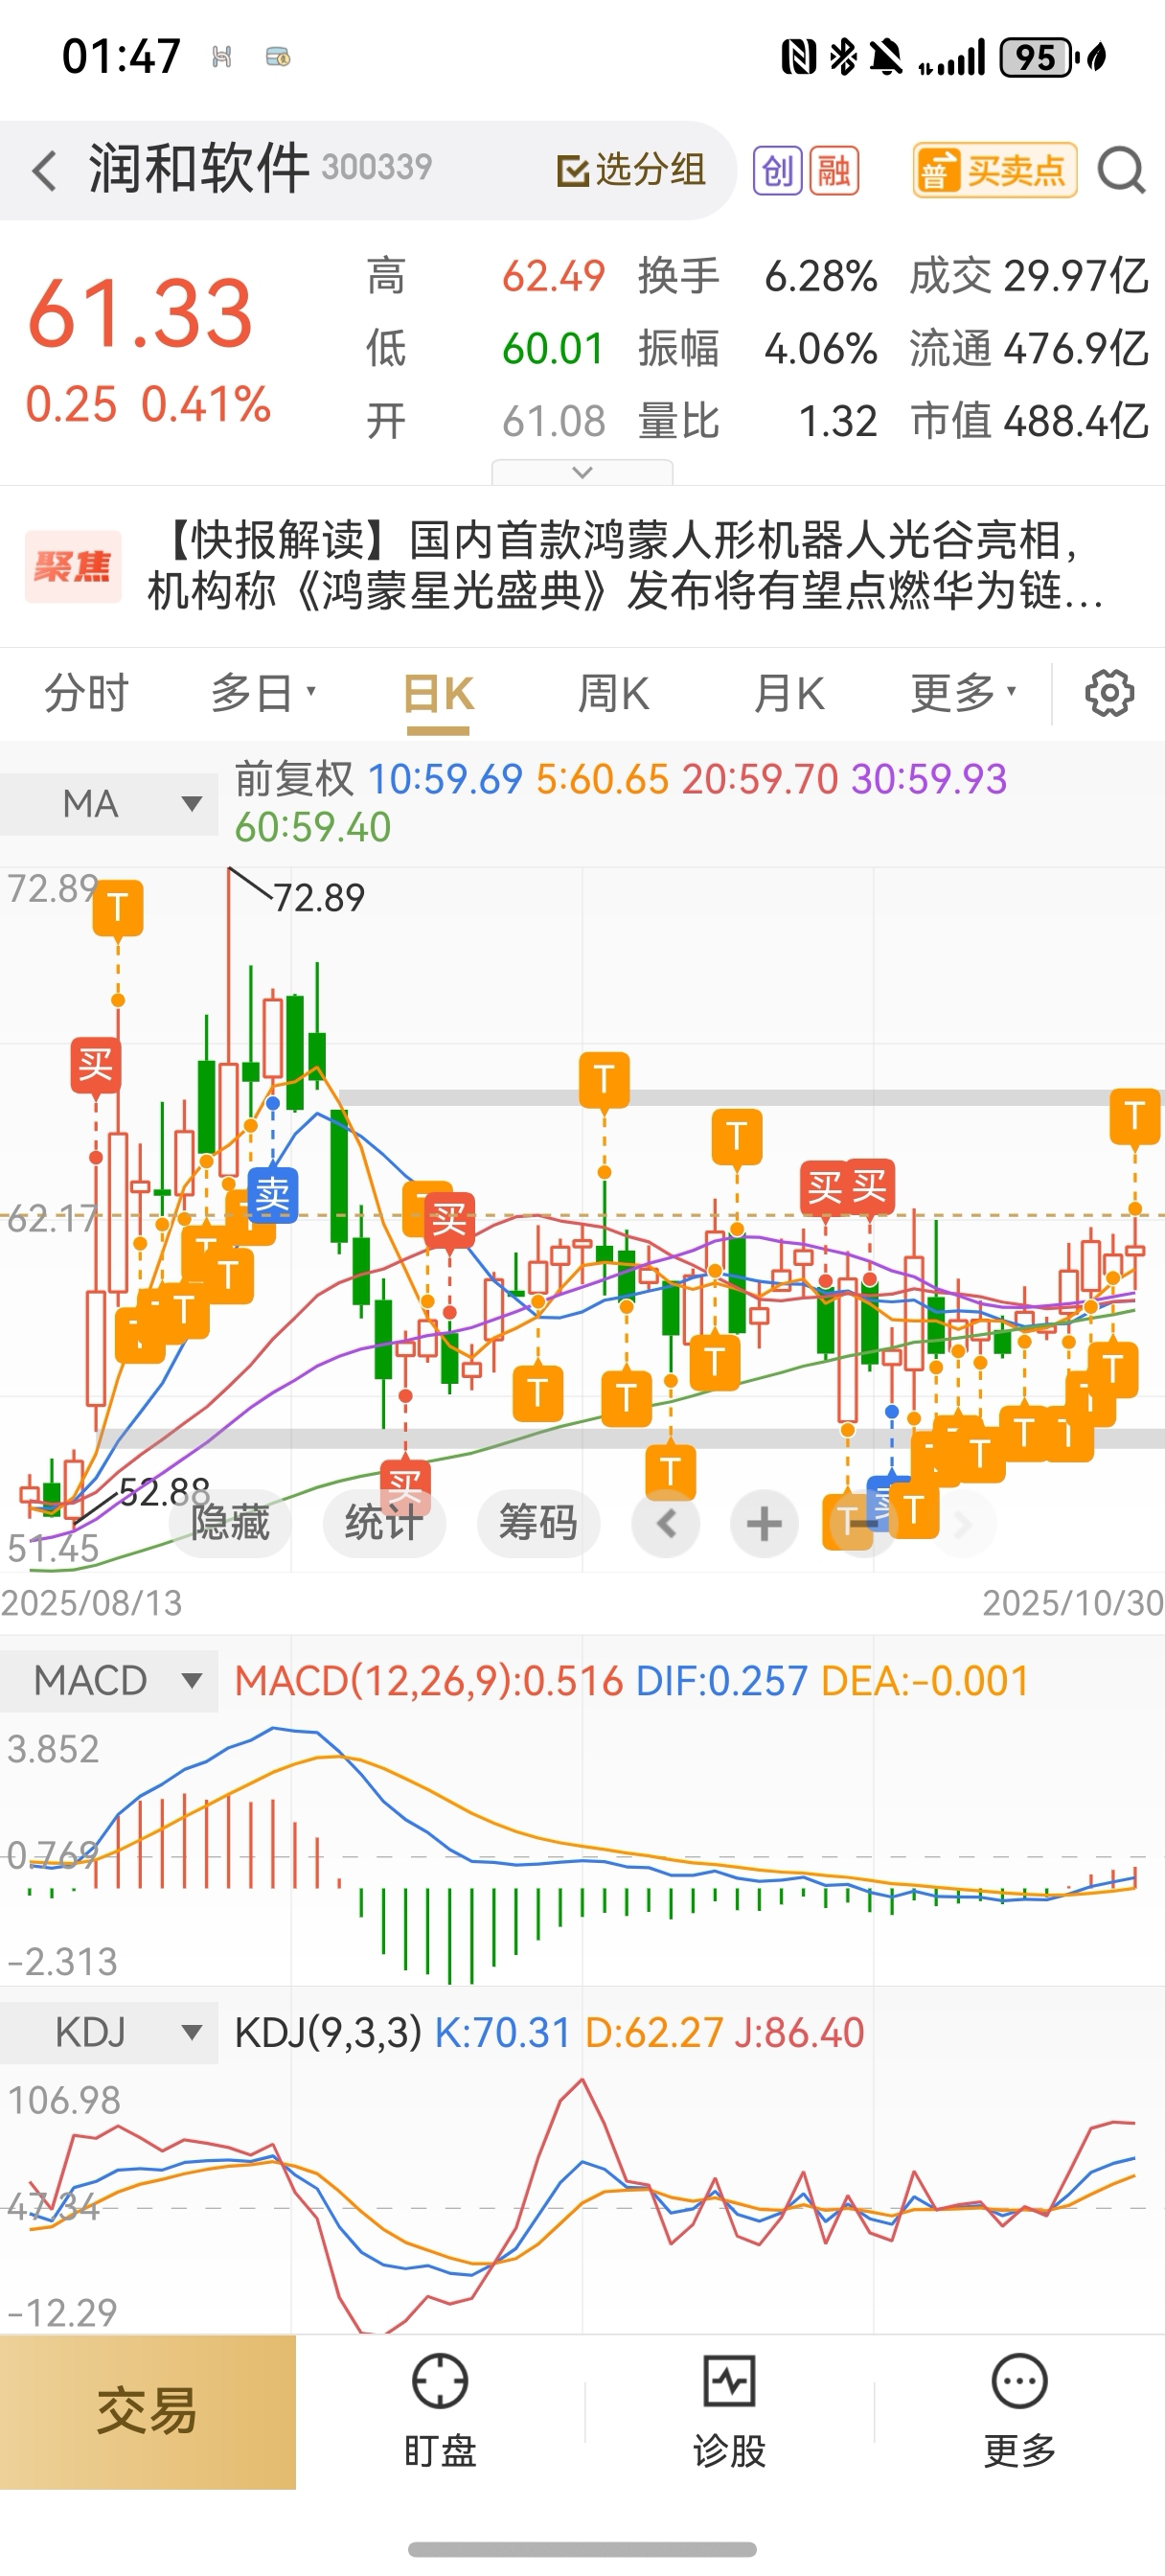Open the MA indicator dropdown

(109, 804)
